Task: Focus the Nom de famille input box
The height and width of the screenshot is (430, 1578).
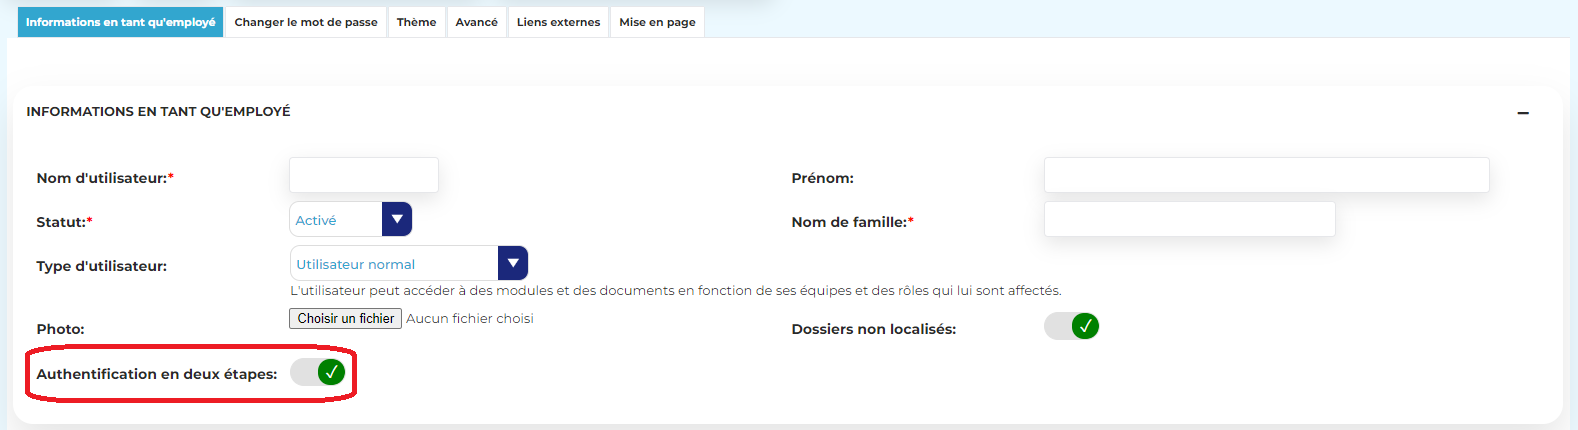Action: 1189,219
